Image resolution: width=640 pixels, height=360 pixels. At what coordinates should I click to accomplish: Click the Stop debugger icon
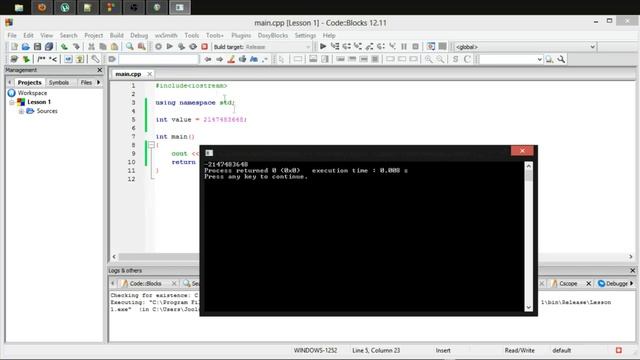[x=416, y=47]
